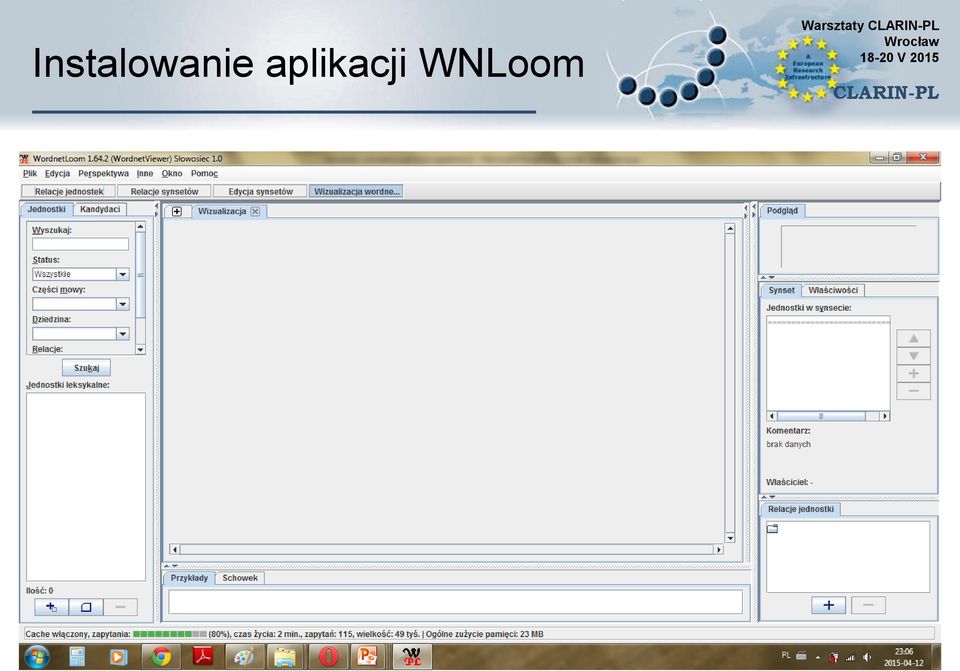Move synset unit down with triangle button
This screenshot has height=671, width=960.
click(x=913, y=356)
